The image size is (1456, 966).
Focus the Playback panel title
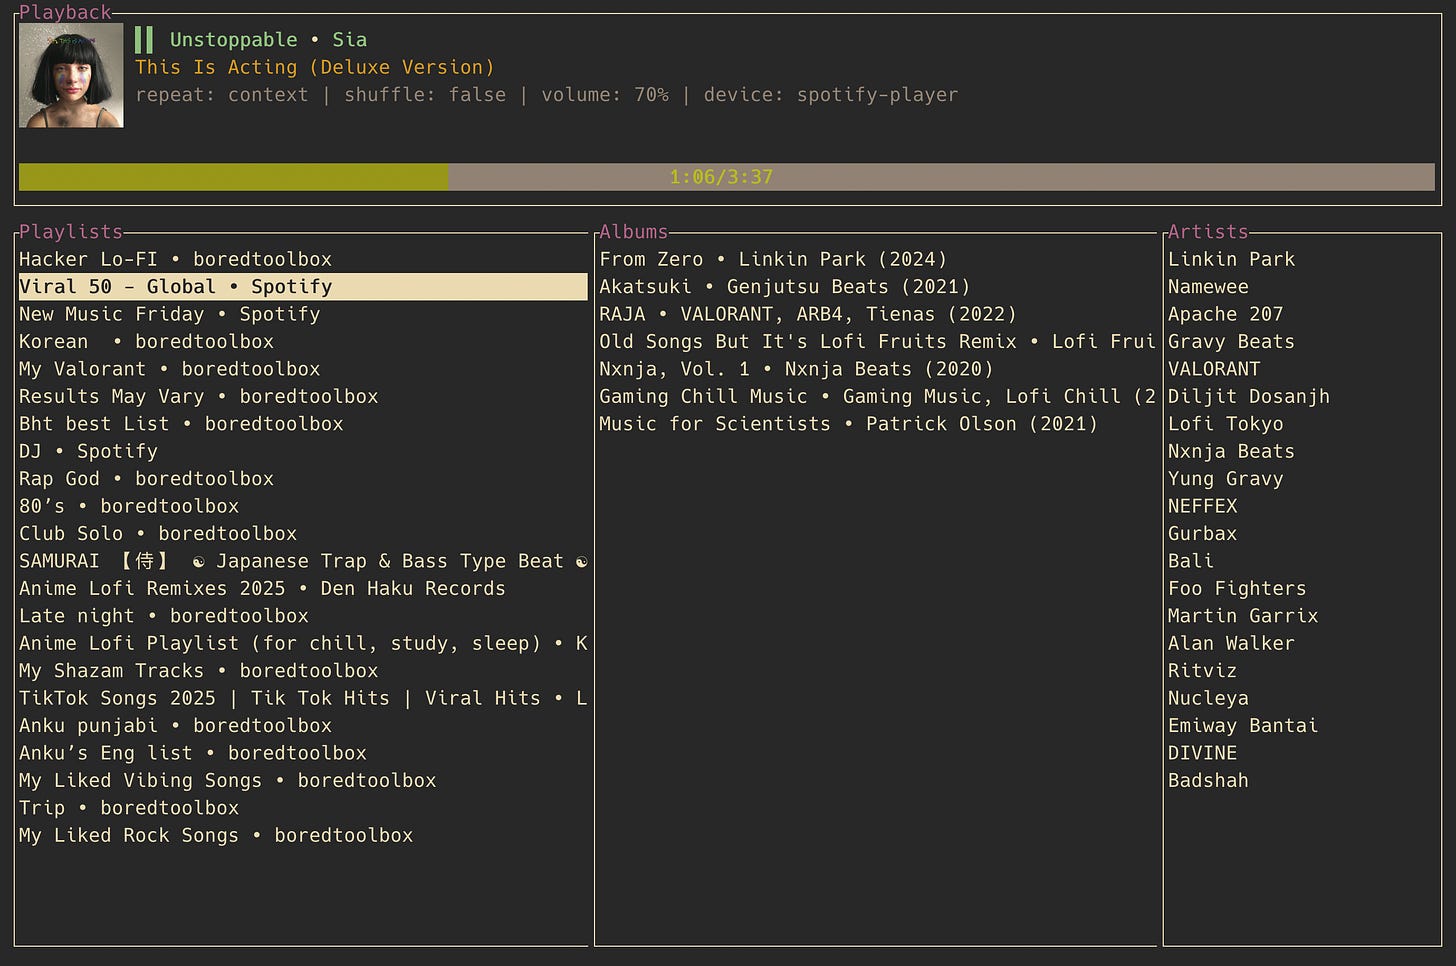coord(65,12)
